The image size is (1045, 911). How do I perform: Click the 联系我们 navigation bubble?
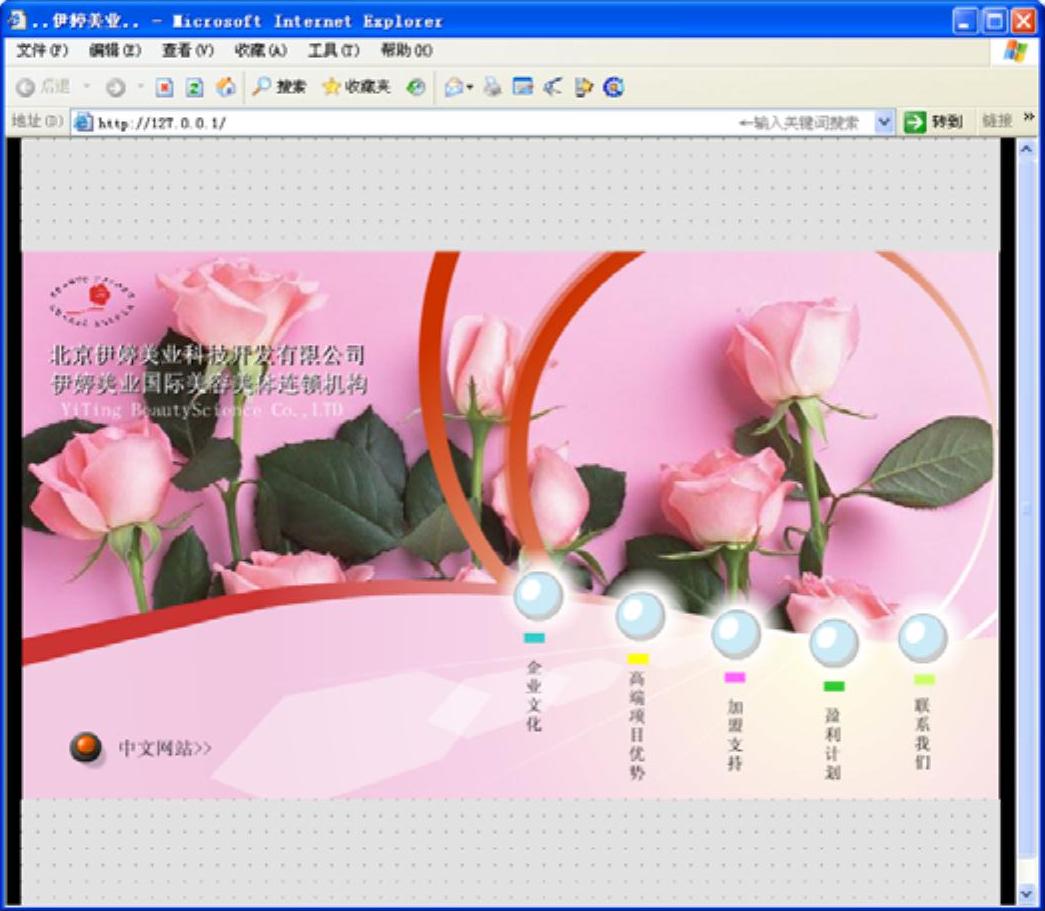(x=922, y=638)
